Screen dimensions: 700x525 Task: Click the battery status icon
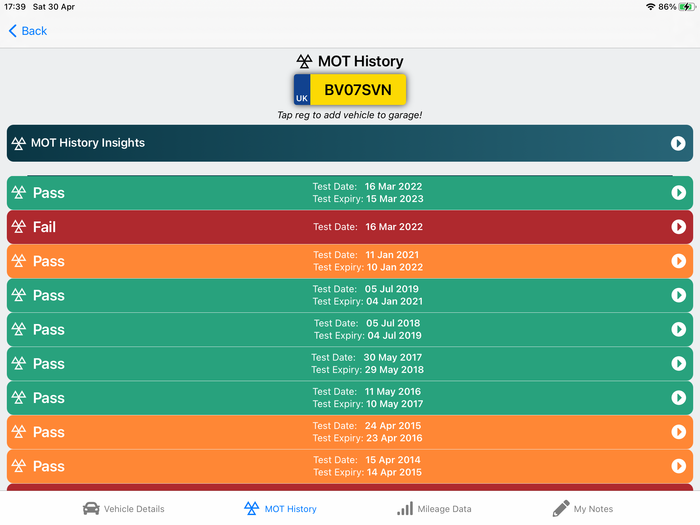point(687,7)
